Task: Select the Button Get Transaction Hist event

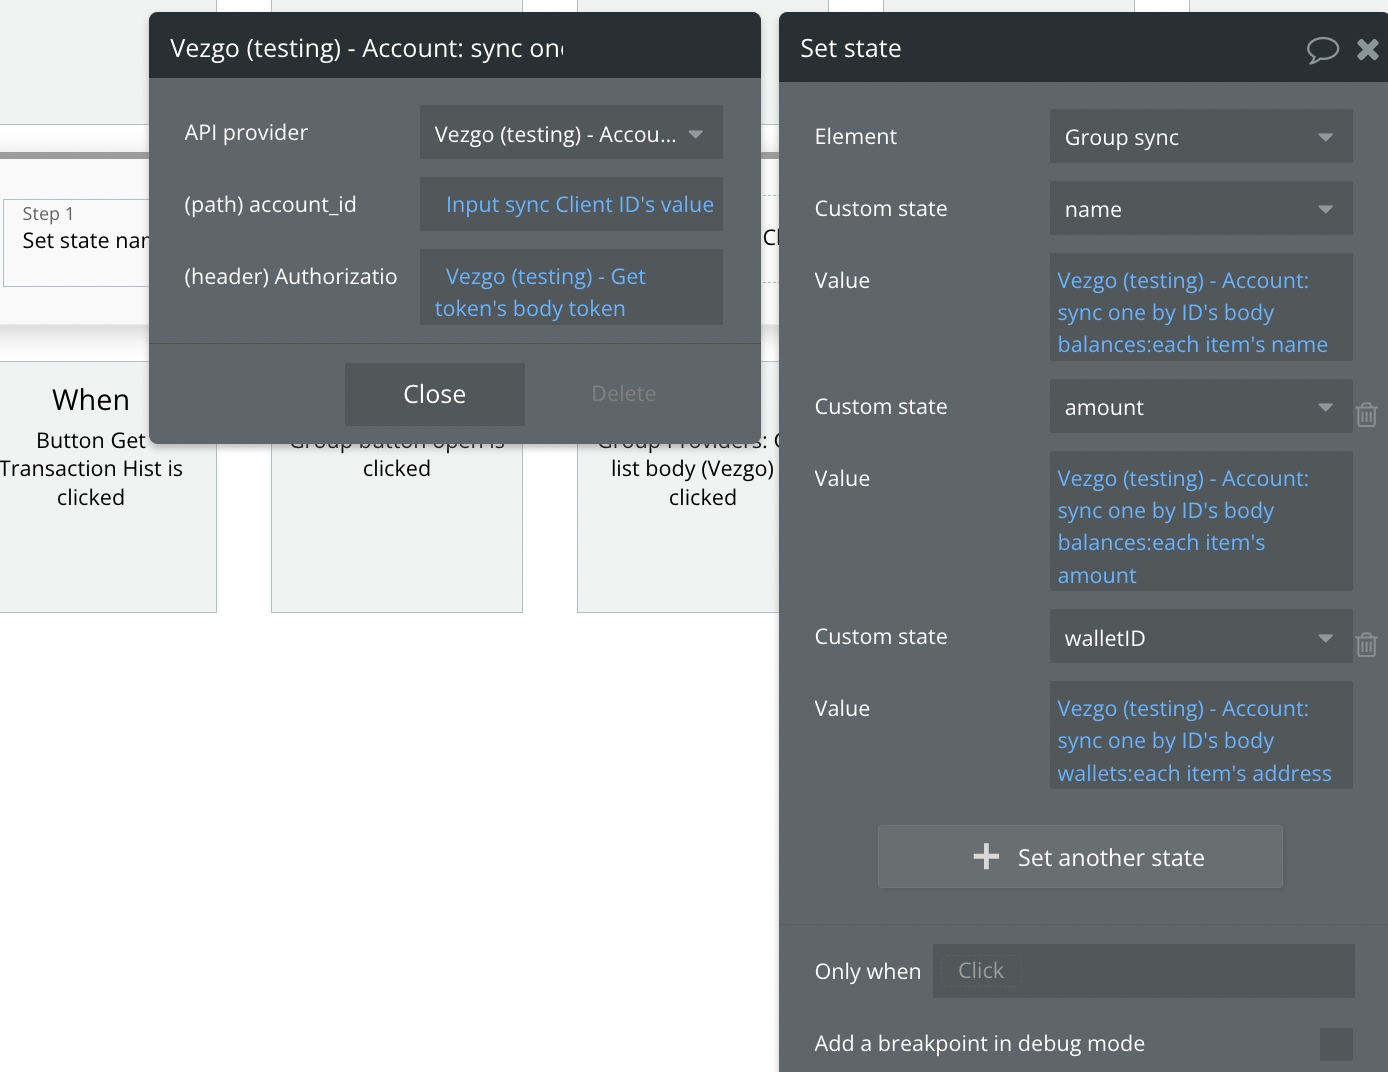Action: 91,469
